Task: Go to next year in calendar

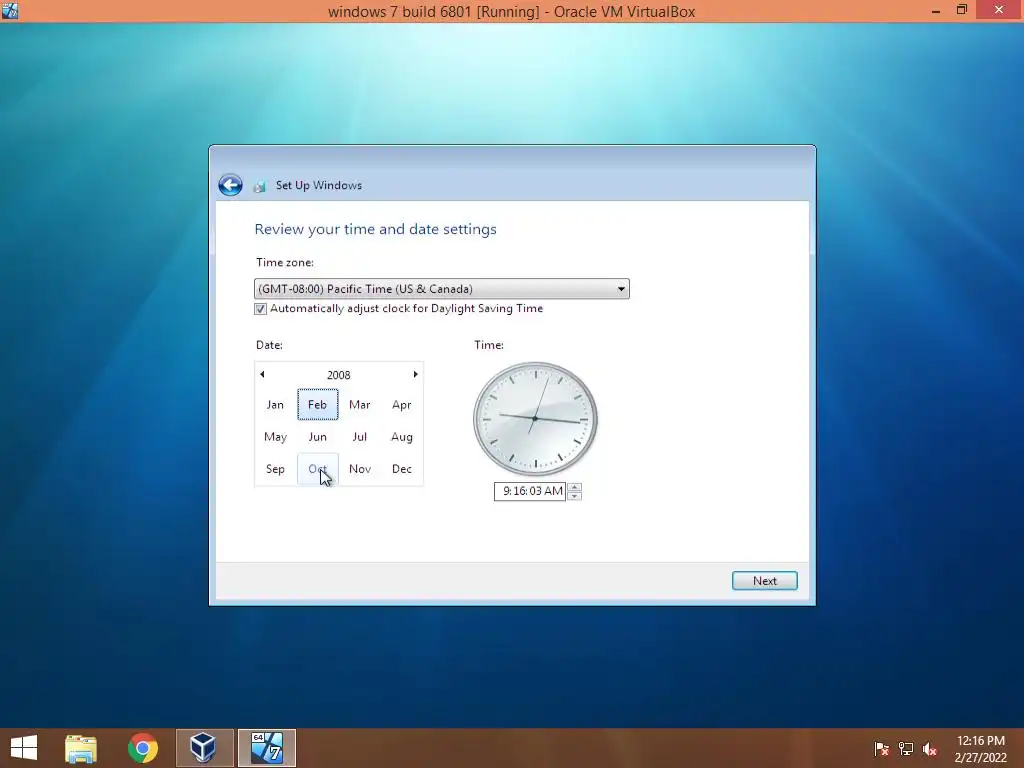Action: [x=415, y=374]
